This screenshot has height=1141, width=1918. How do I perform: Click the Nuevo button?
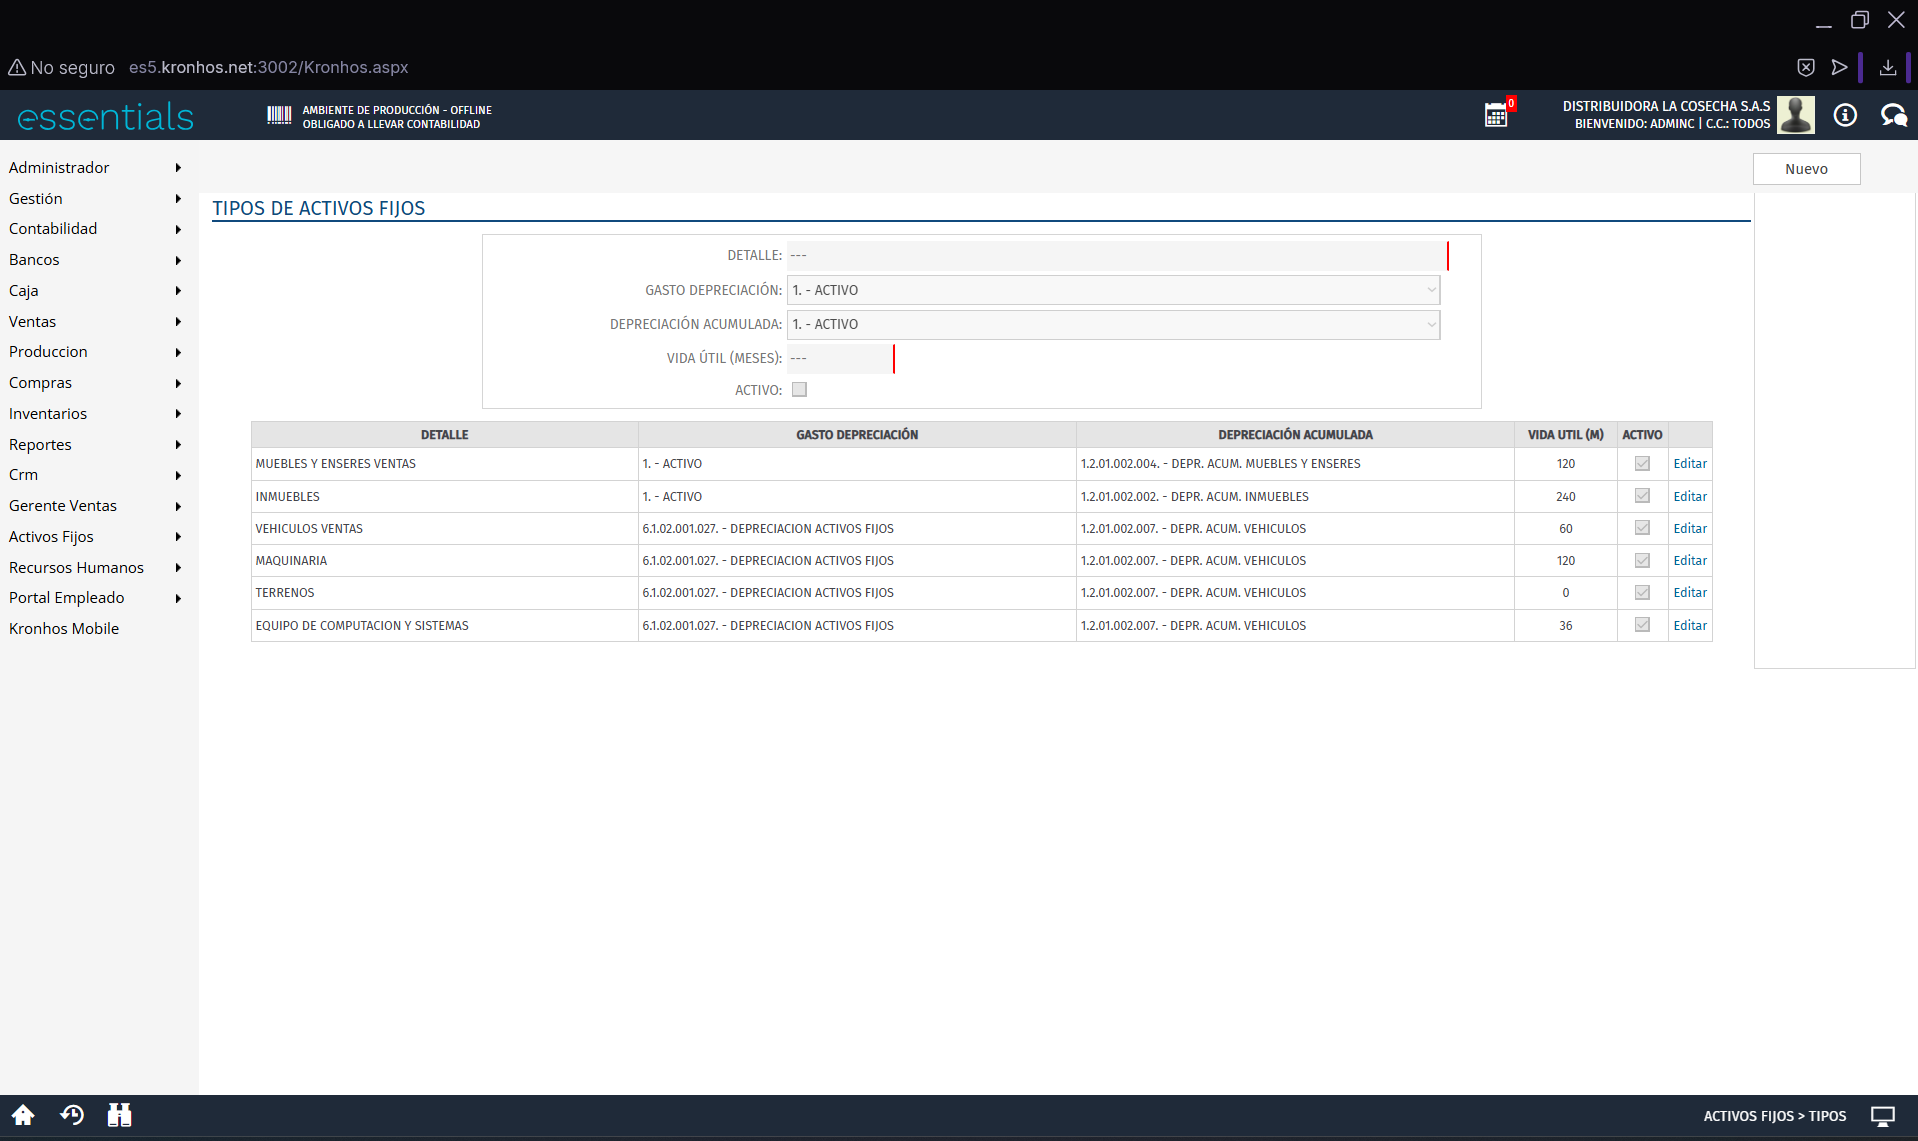coord(1806,169)
